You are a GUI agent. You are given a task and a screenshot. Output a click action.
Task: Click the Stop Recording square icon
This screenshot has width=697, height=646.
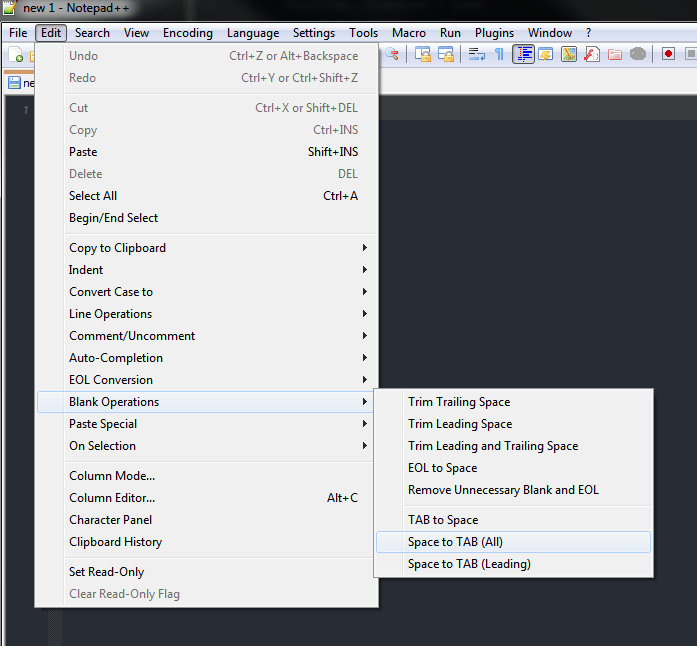point(691,54)
